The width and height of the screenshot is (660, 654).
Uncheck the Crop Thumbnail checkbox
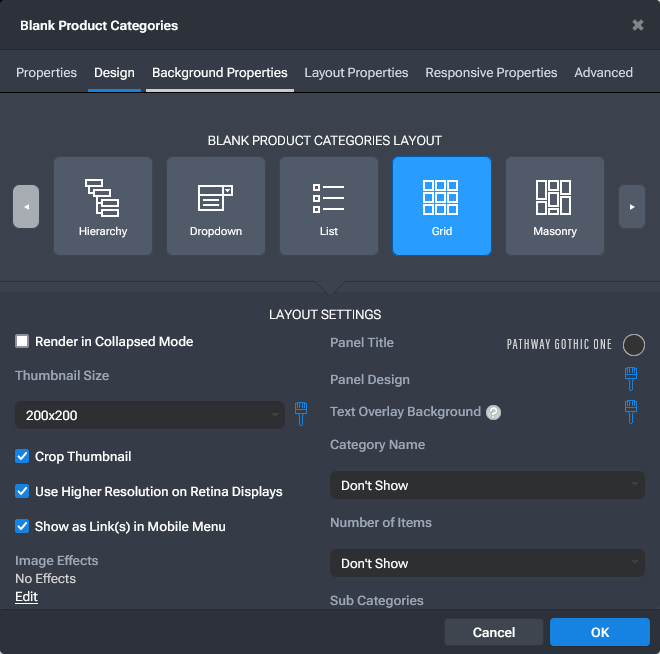[x=22, y=456]
